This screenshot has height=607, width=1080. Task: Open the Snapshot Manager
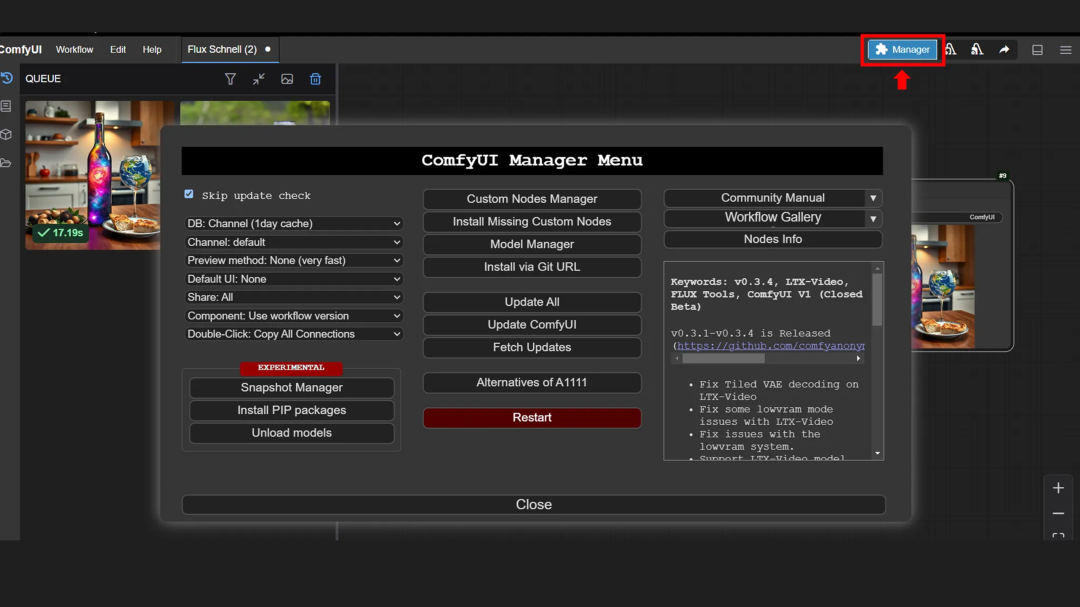[291, 387]
